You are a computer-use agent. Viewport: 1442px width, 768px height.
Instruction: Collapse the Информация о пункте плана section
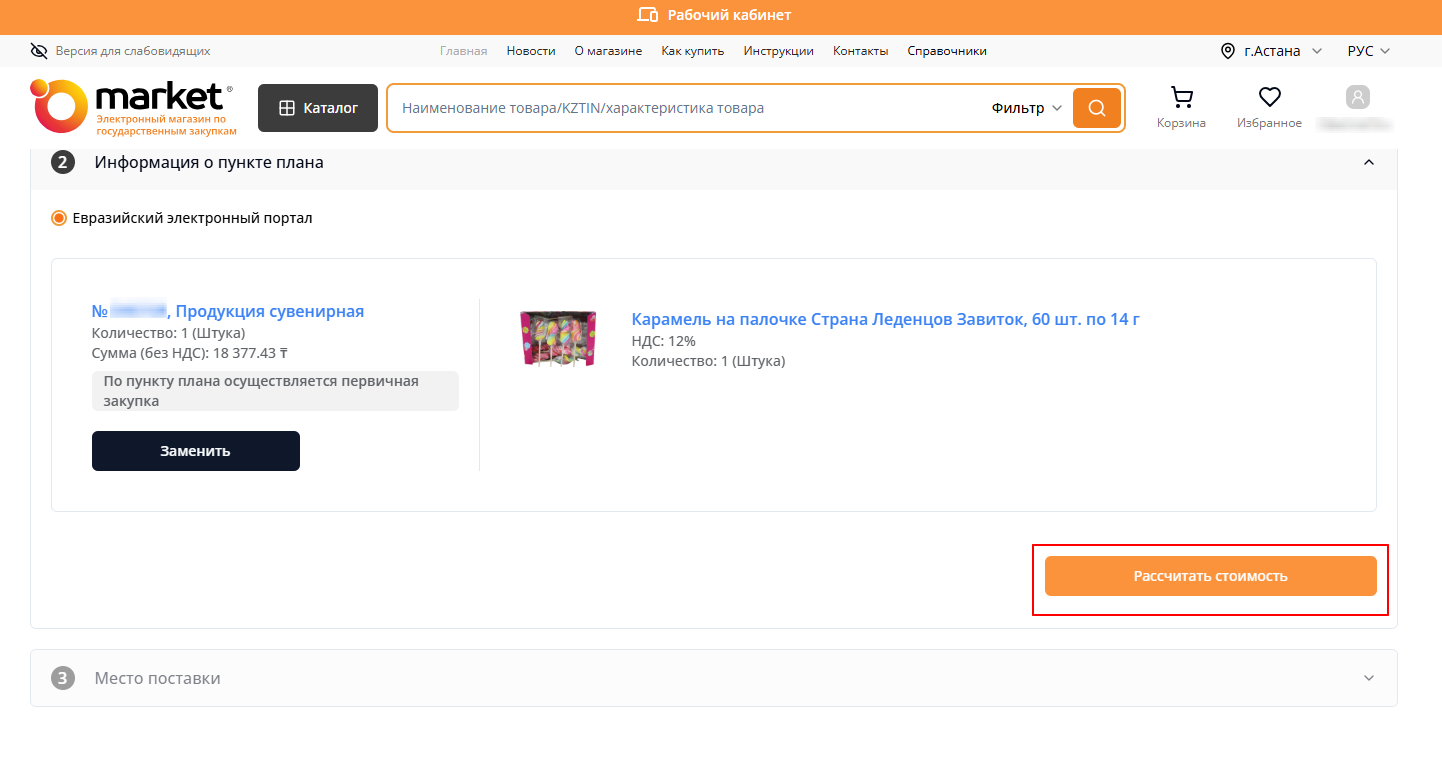pyautogui.click(x=1369, y=162)
